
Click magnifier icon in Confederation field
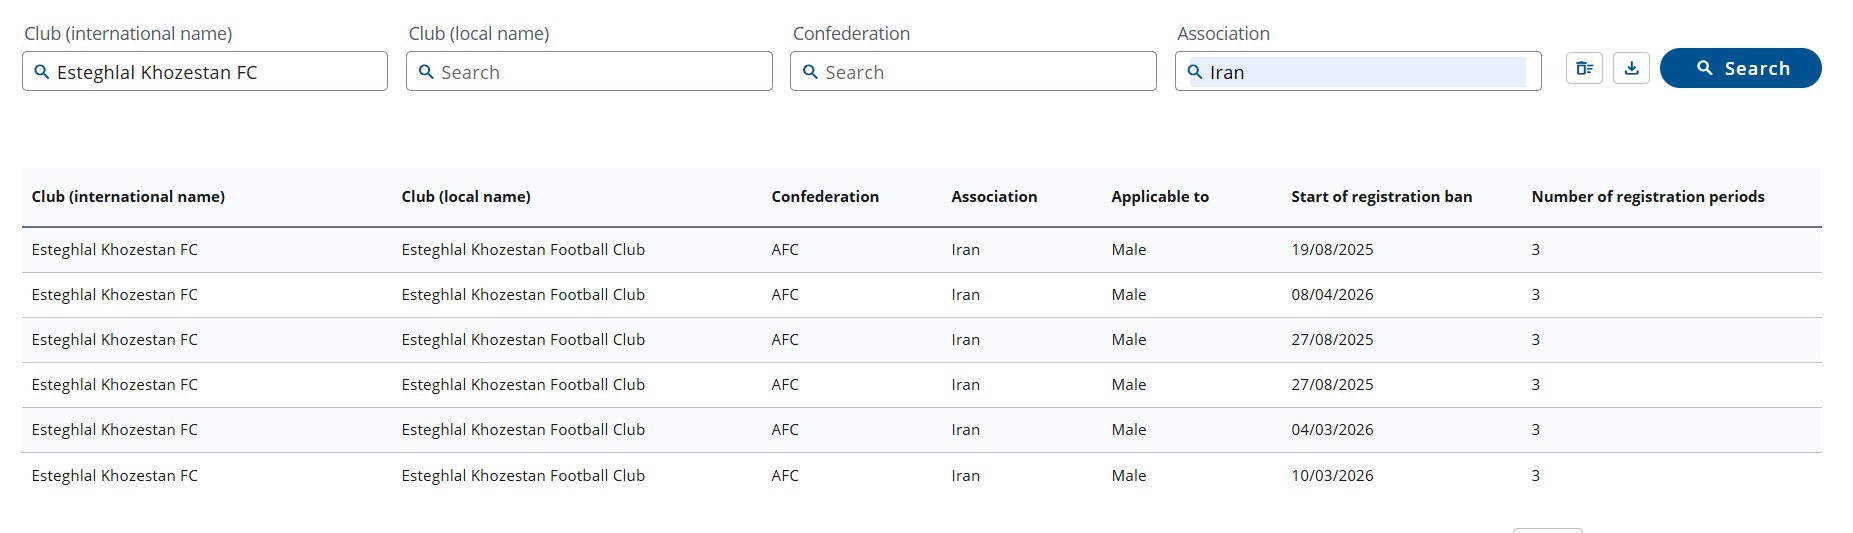point(810,72)
